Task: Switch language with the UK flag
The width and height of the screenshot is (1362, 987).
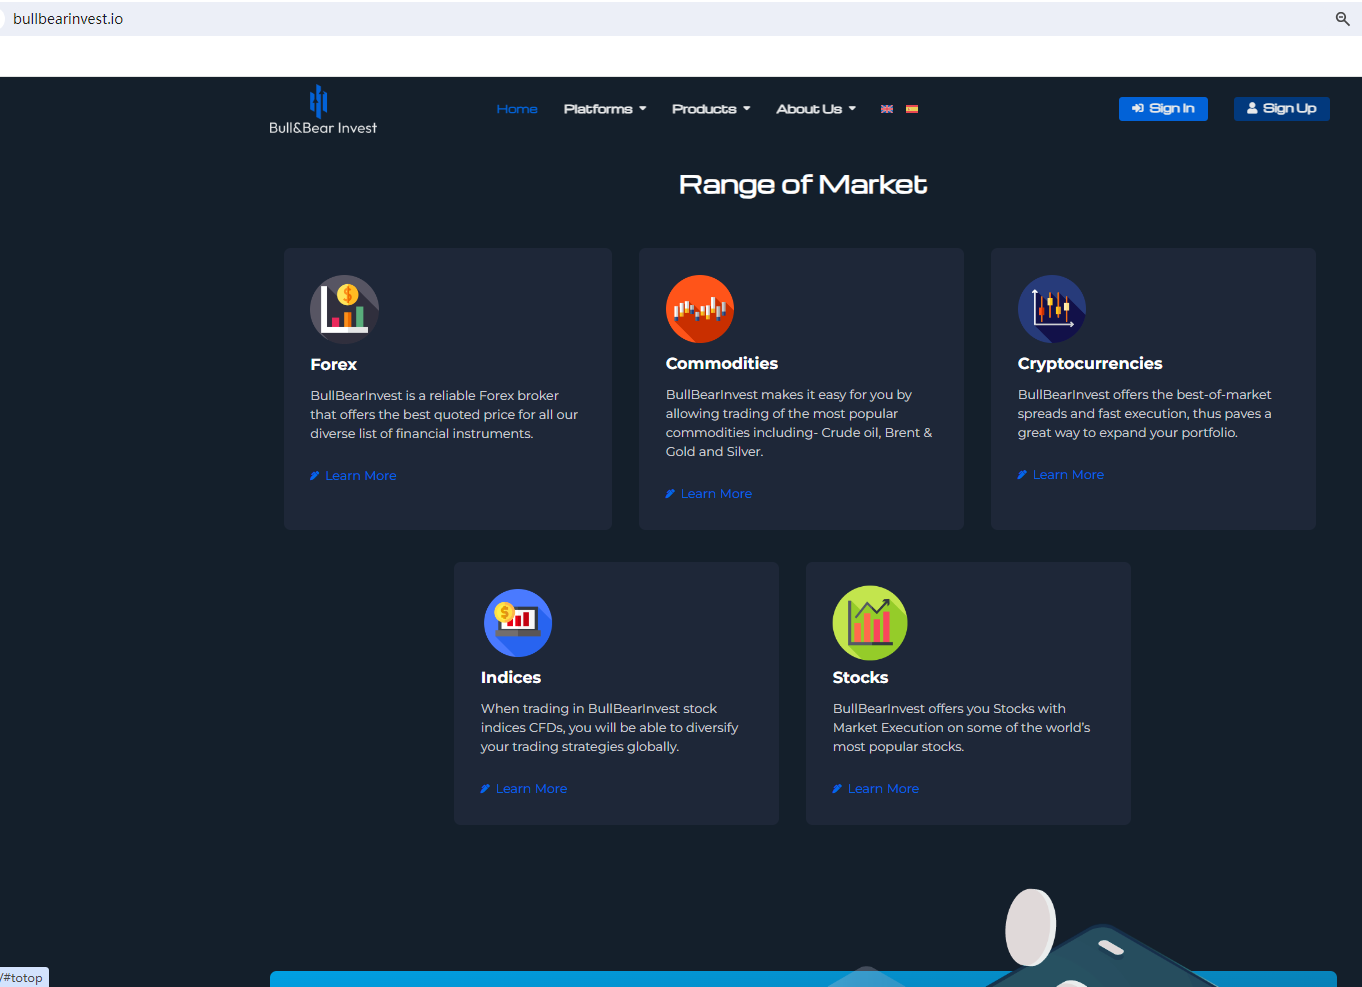Action: (x=887, y=109)
